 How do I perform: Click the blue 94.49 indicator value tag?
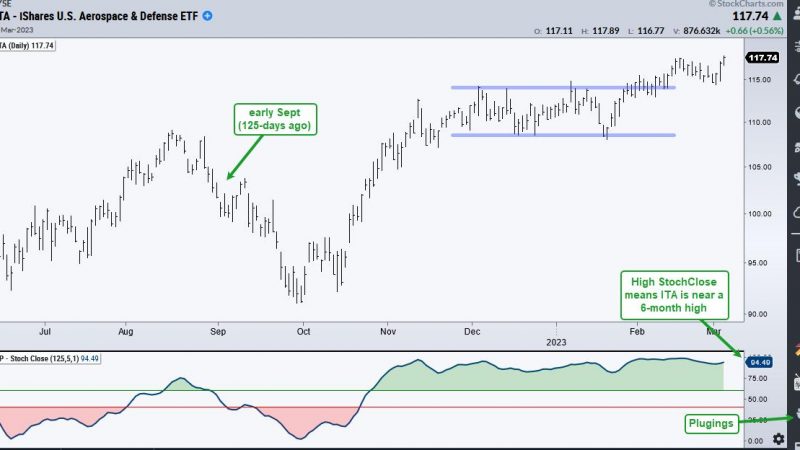(x=760, y=362)
